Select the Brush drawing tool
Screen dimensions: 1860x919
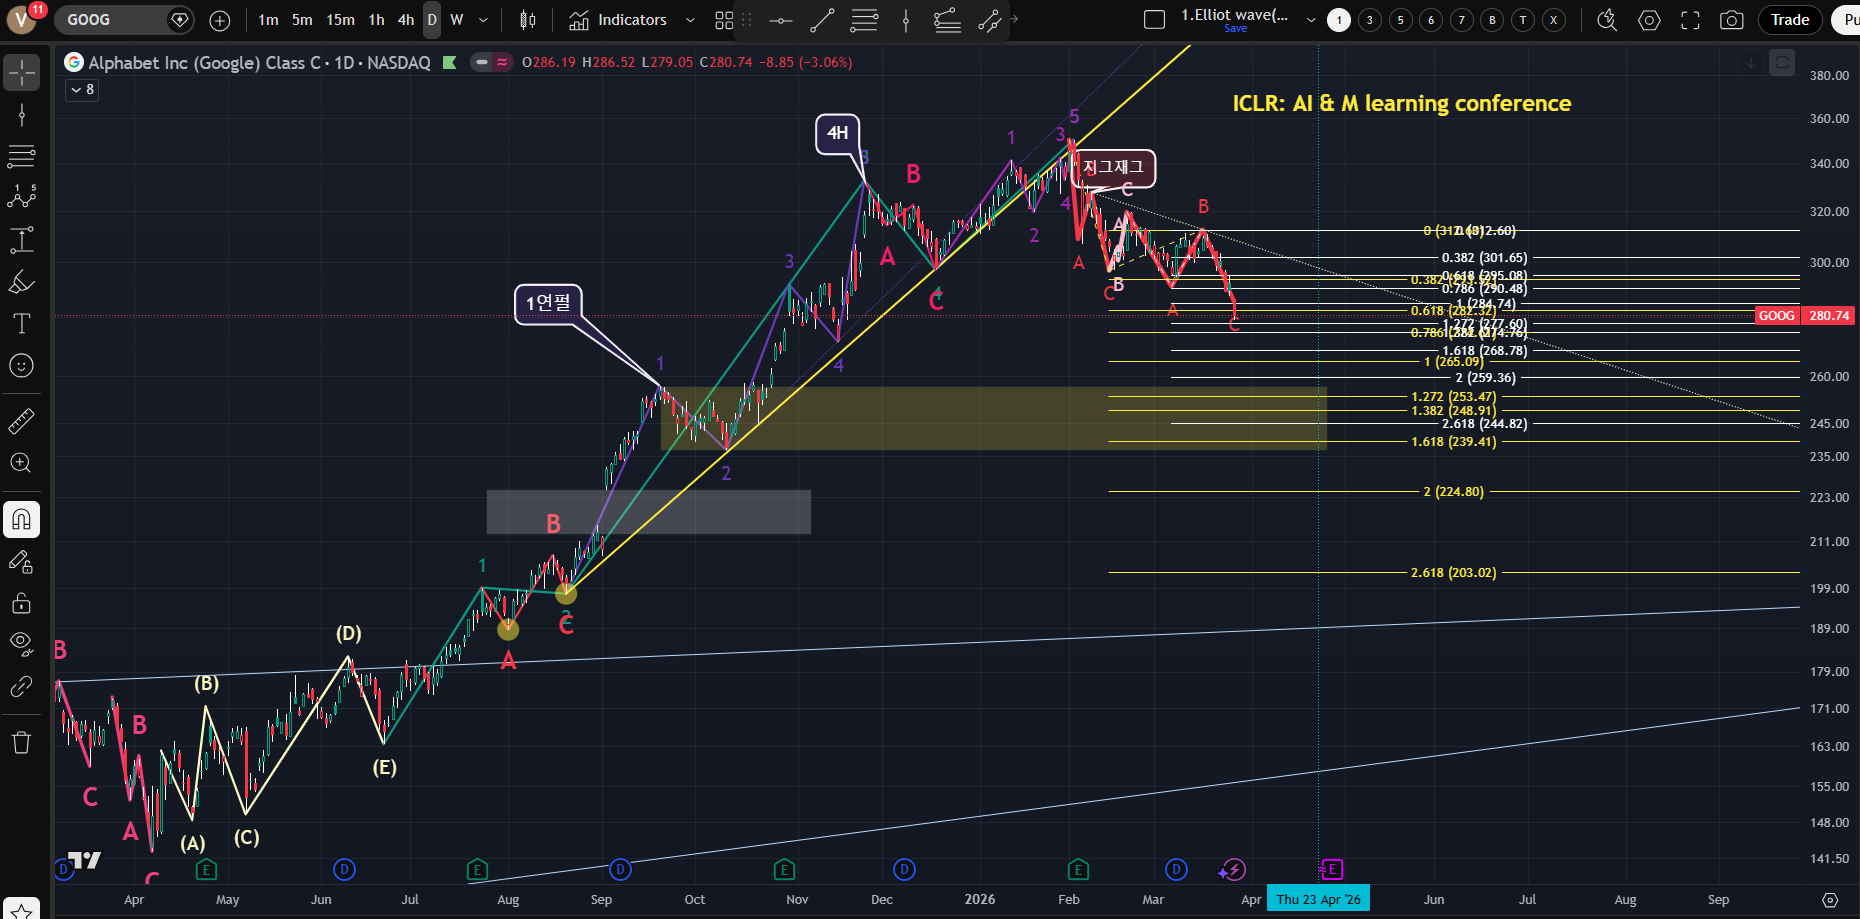21,283
